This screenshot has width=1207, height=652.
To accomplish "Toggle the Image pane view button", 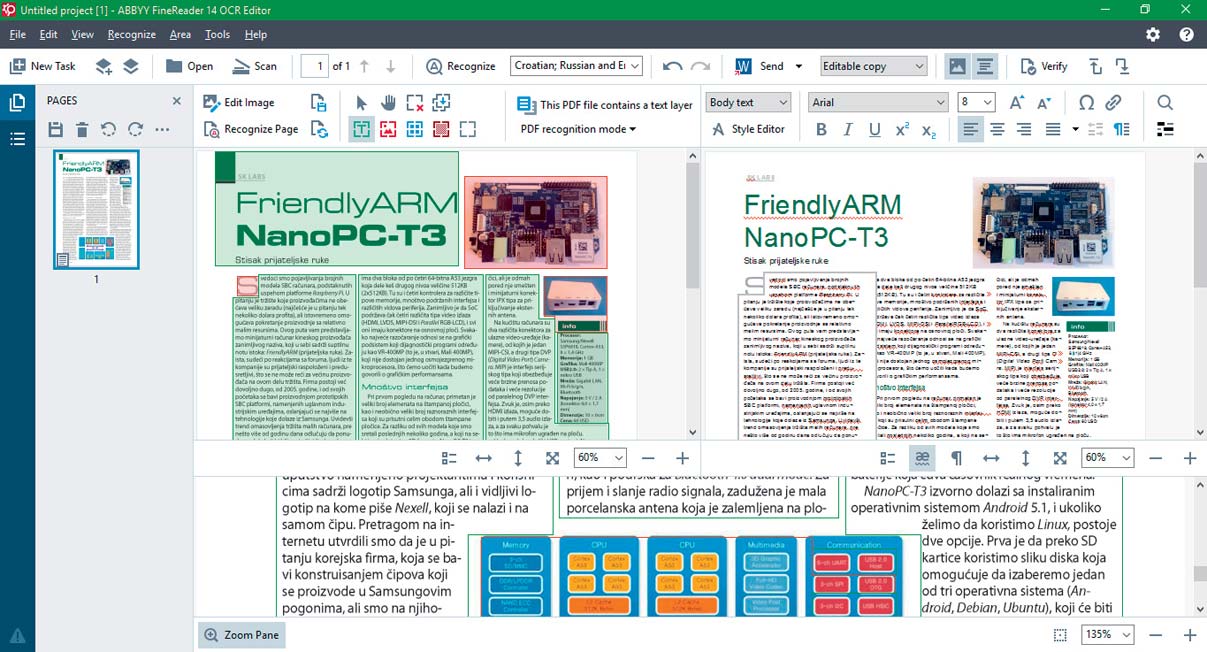I will (958, 66).
